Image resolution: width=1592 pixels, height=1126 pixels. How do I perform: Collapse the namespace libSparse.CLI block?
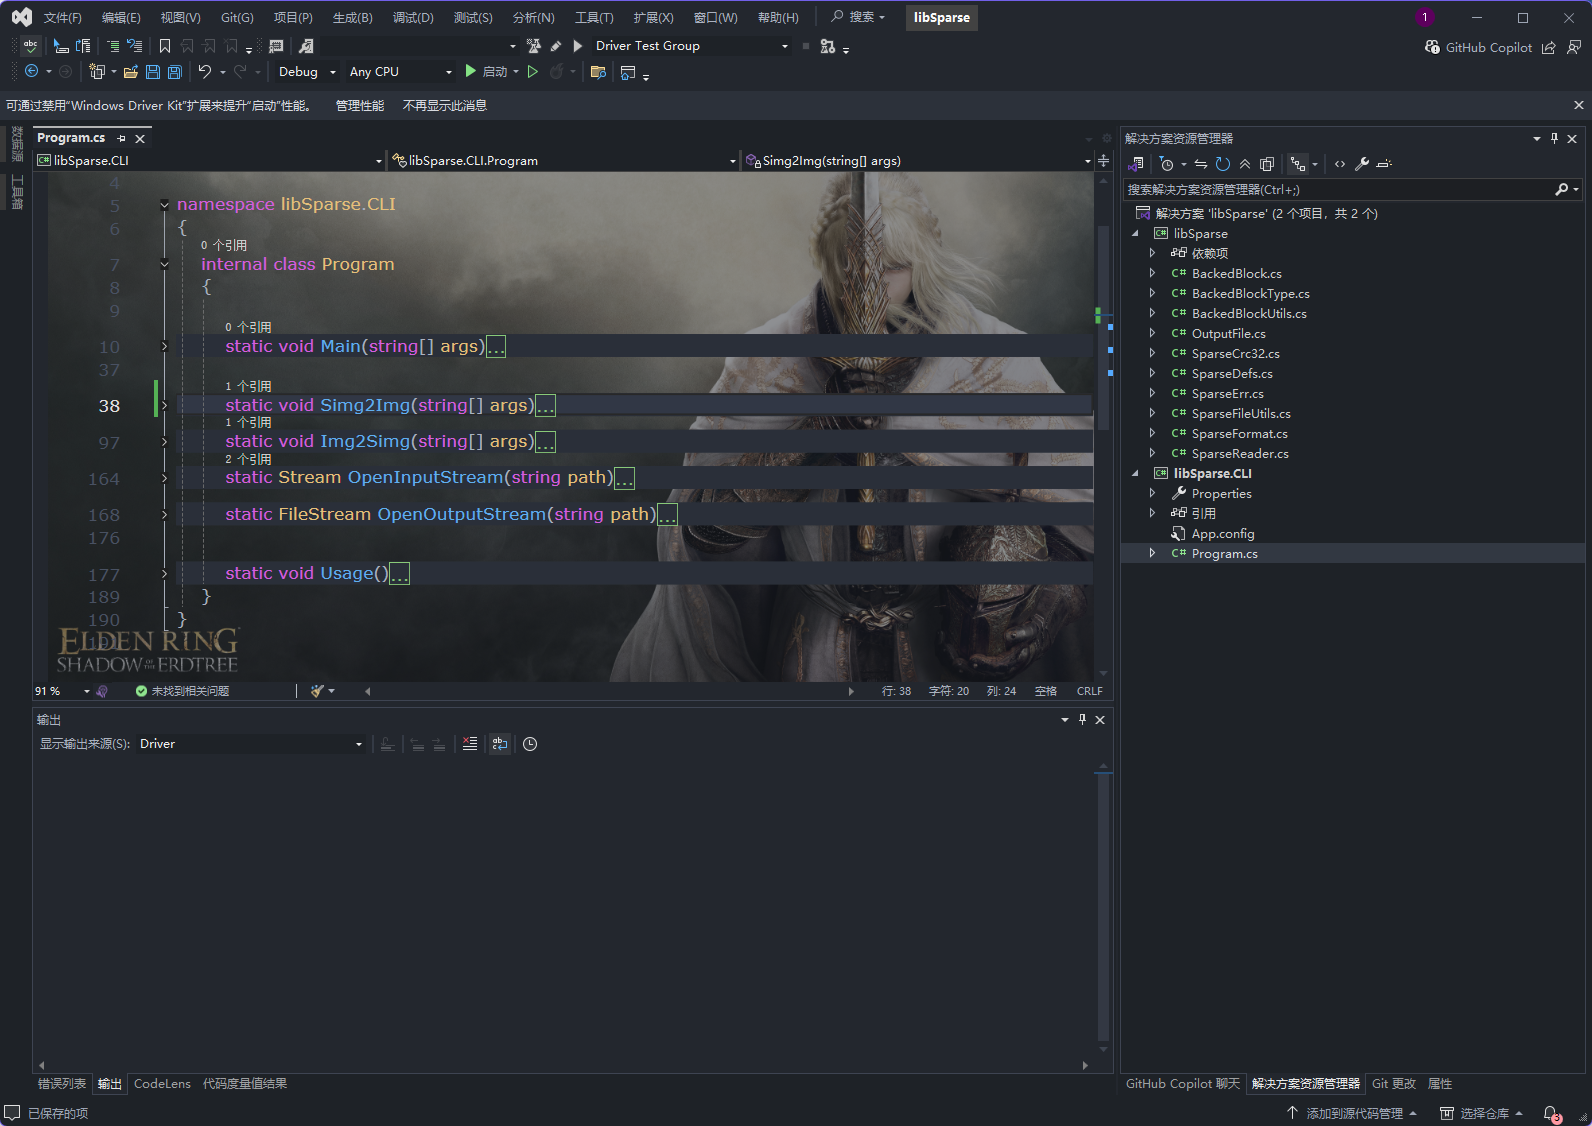pyautogui.click(x=165, y=204)
